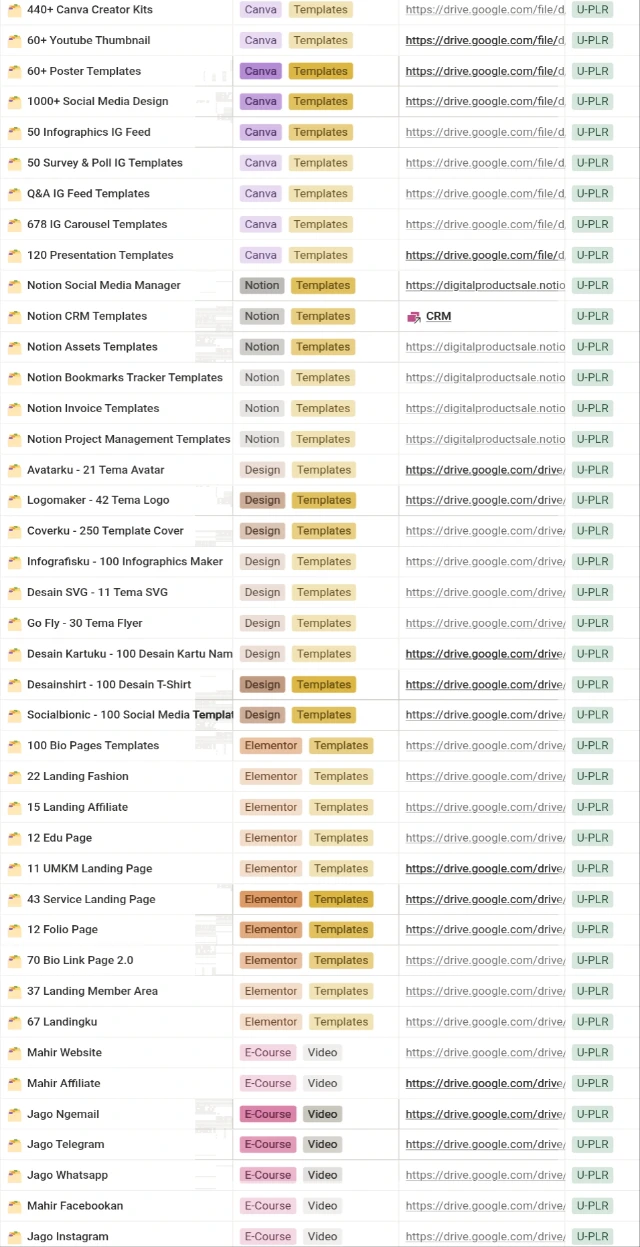Click U-PLR tag in 440+ Canva Creator Kits row
The image size is (640, 1247).
pos(593,9)
